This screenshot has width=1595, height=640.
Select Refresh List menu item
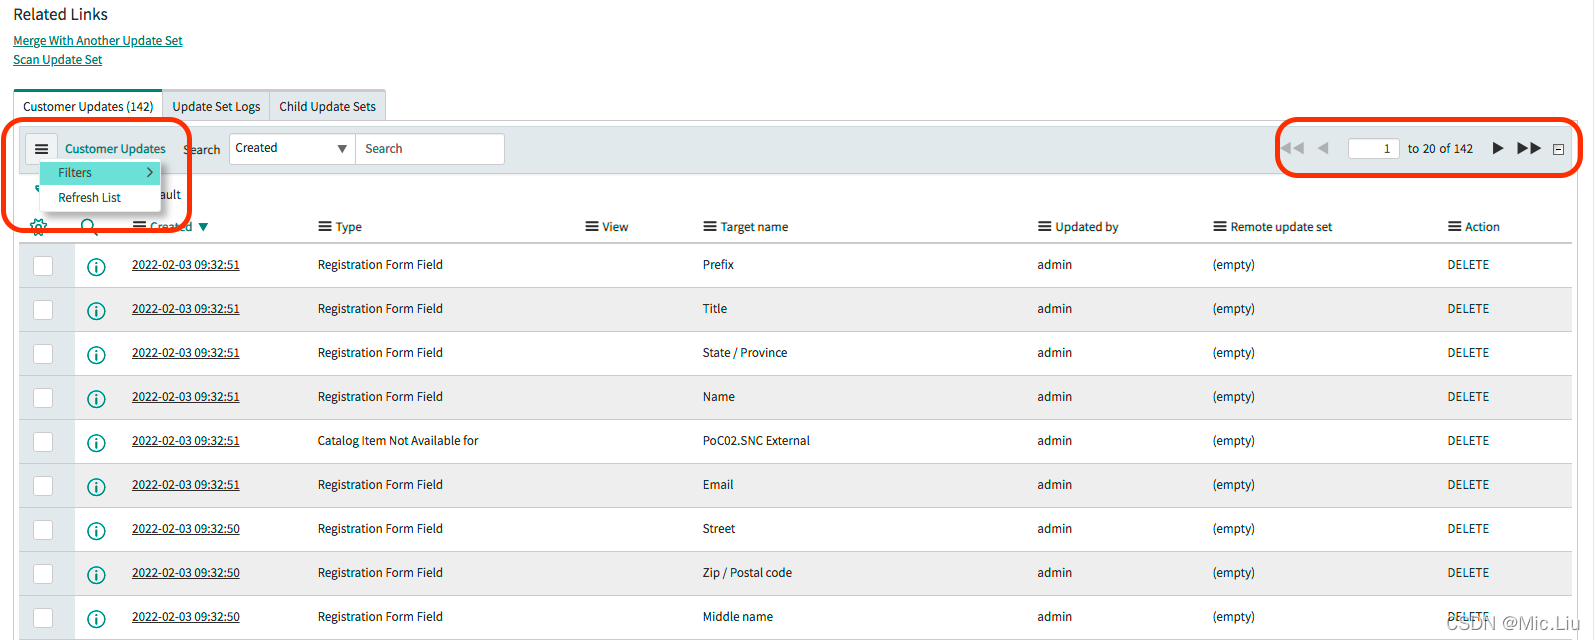90,198
